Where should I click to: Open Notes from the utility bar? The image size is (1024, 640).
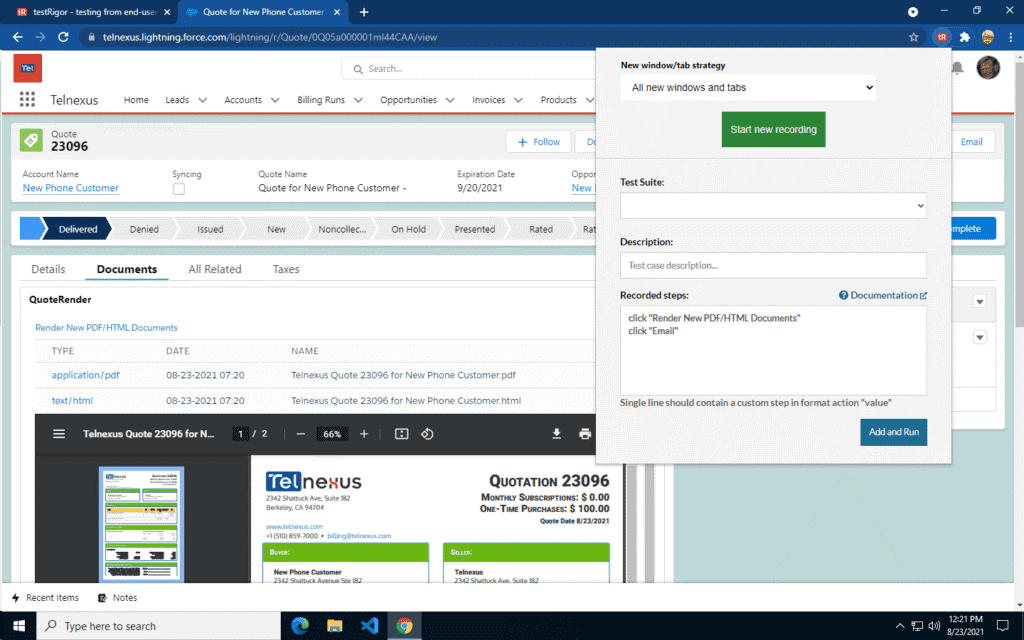[118, 598]
